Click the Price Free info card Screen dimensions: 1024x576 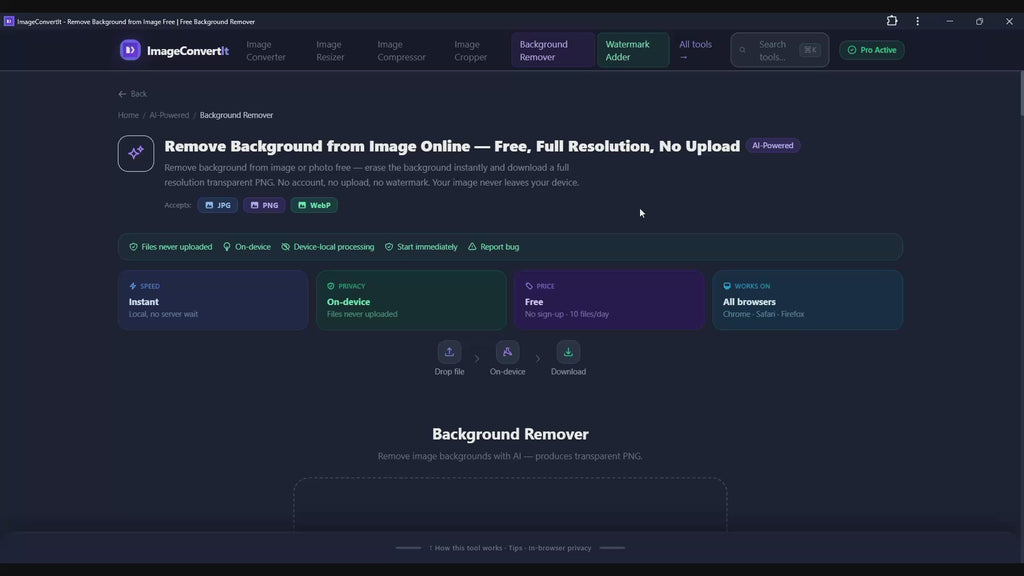[x=609, y=300]
